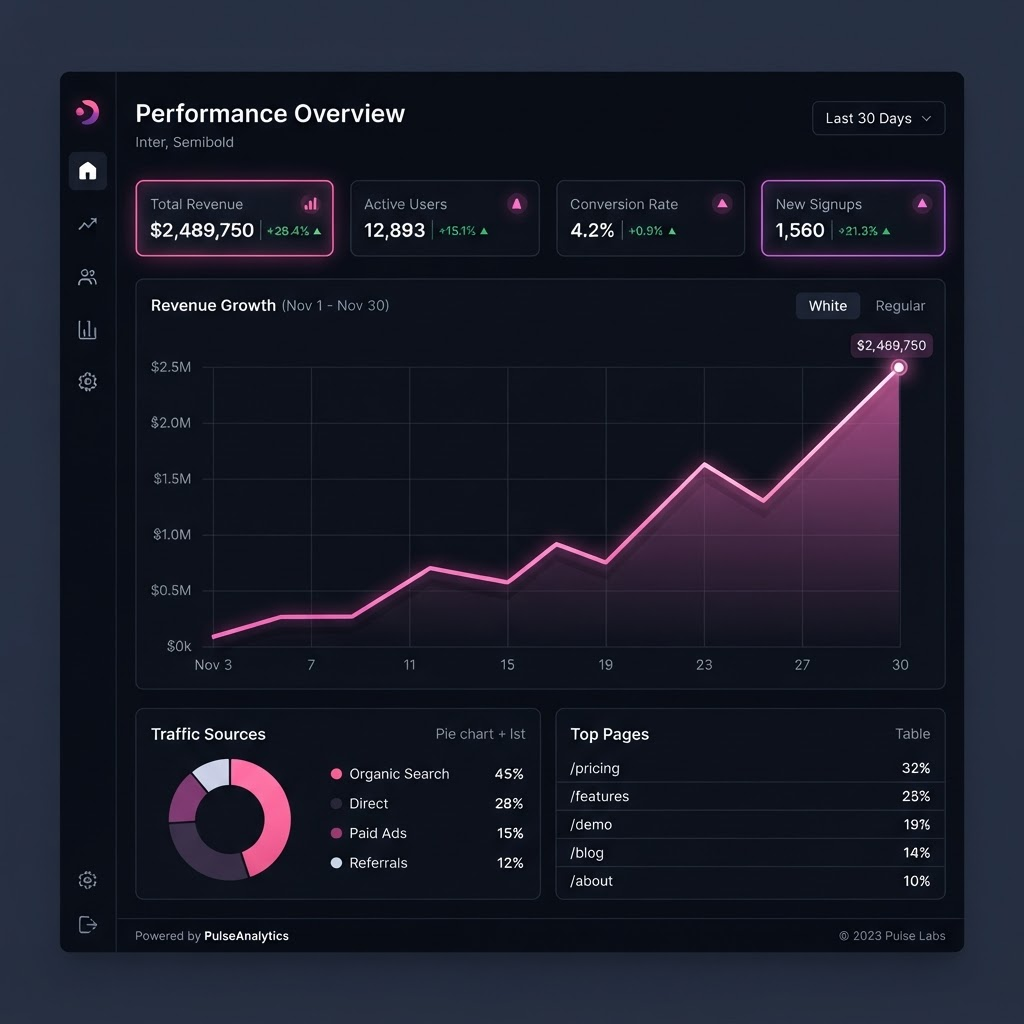Click the Referrals legend label

tap(378, 863)
